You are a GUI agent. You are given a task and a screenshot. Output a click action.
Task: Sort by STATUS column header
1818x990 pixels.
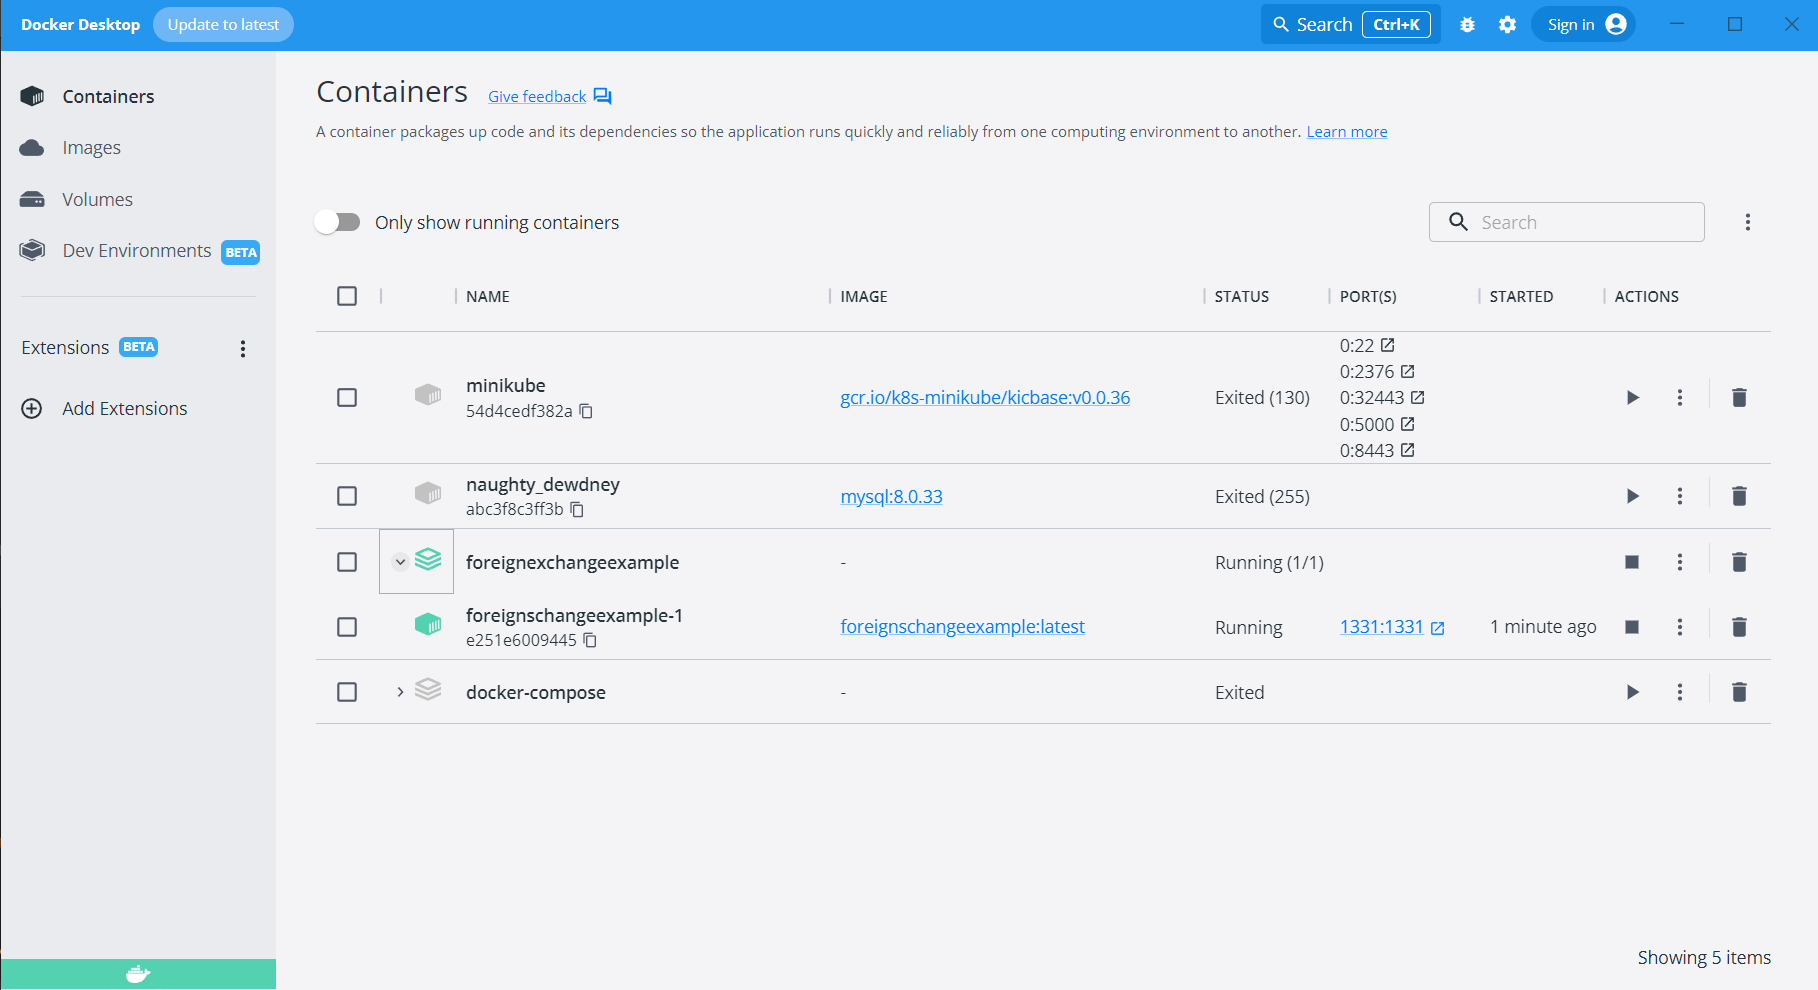click(1241, 296)
